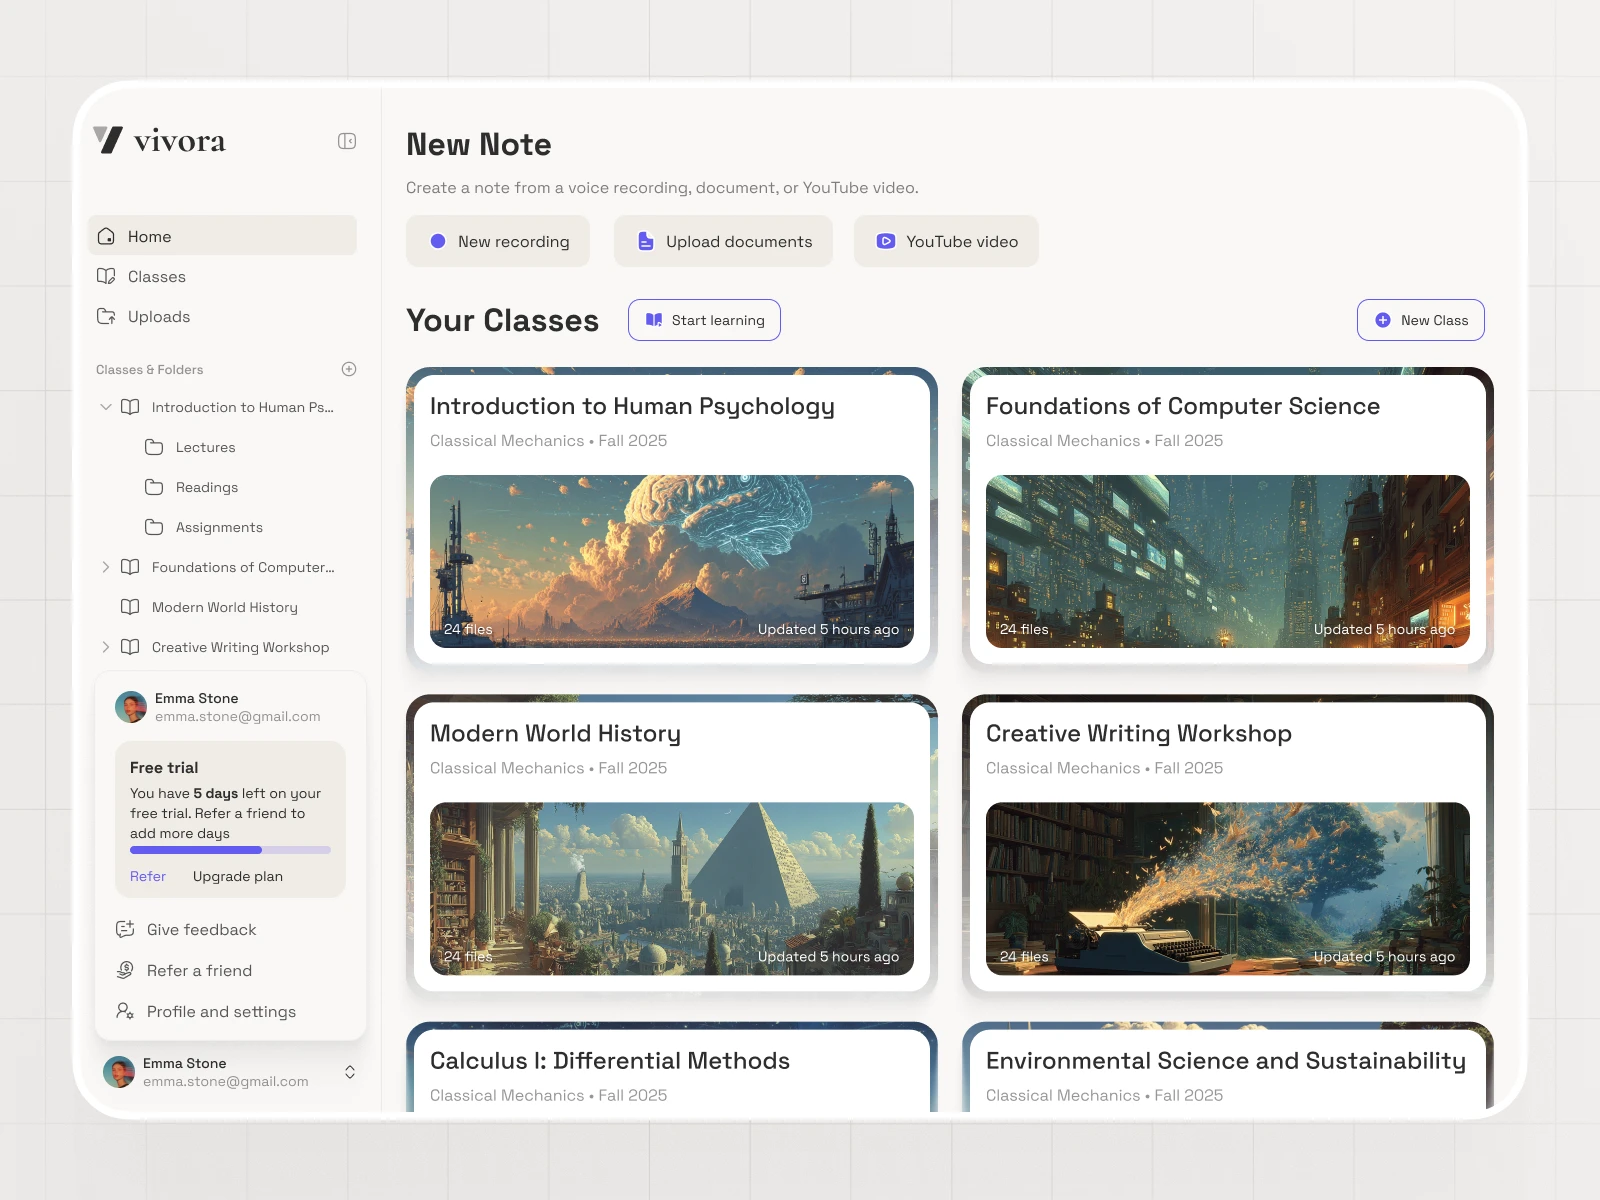Click the Home house icon

pyautogui.click(x=106, y=236)
